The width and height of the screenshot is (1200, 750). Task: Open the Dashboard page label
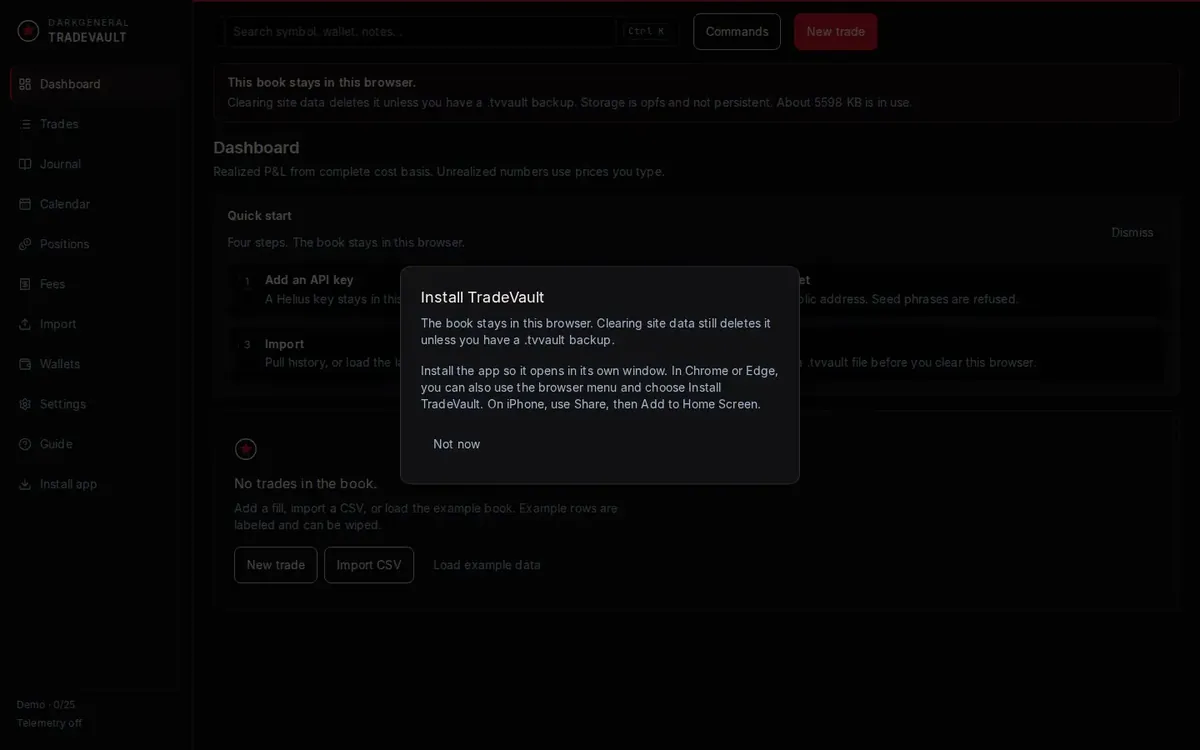70,84
